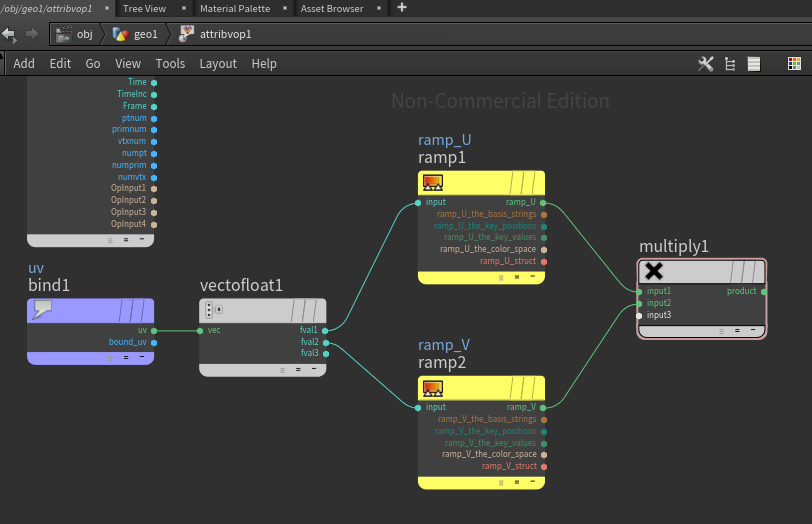Collapse the vectofloat1 node with its minus button
The width and height of the screenshot is (812, 524).
pos(314,369)
